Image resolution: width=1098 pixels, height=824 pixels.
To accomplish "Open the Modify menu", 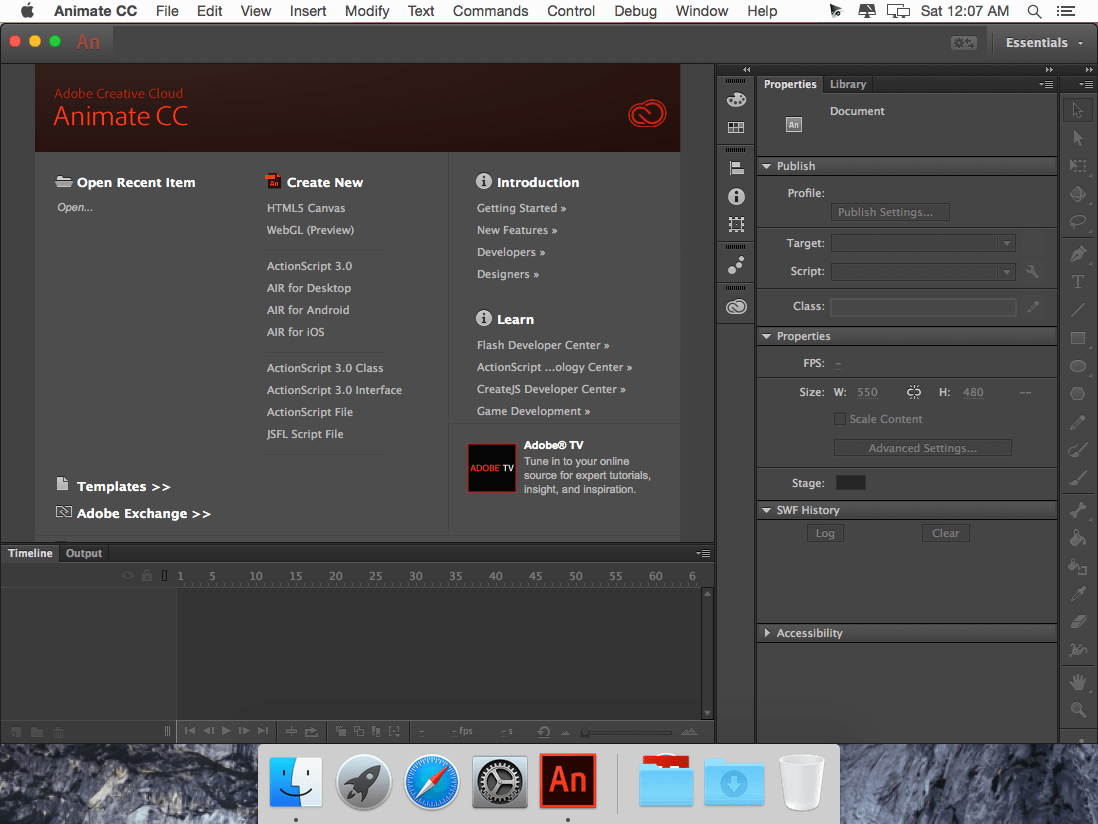I will coord(367,11).
